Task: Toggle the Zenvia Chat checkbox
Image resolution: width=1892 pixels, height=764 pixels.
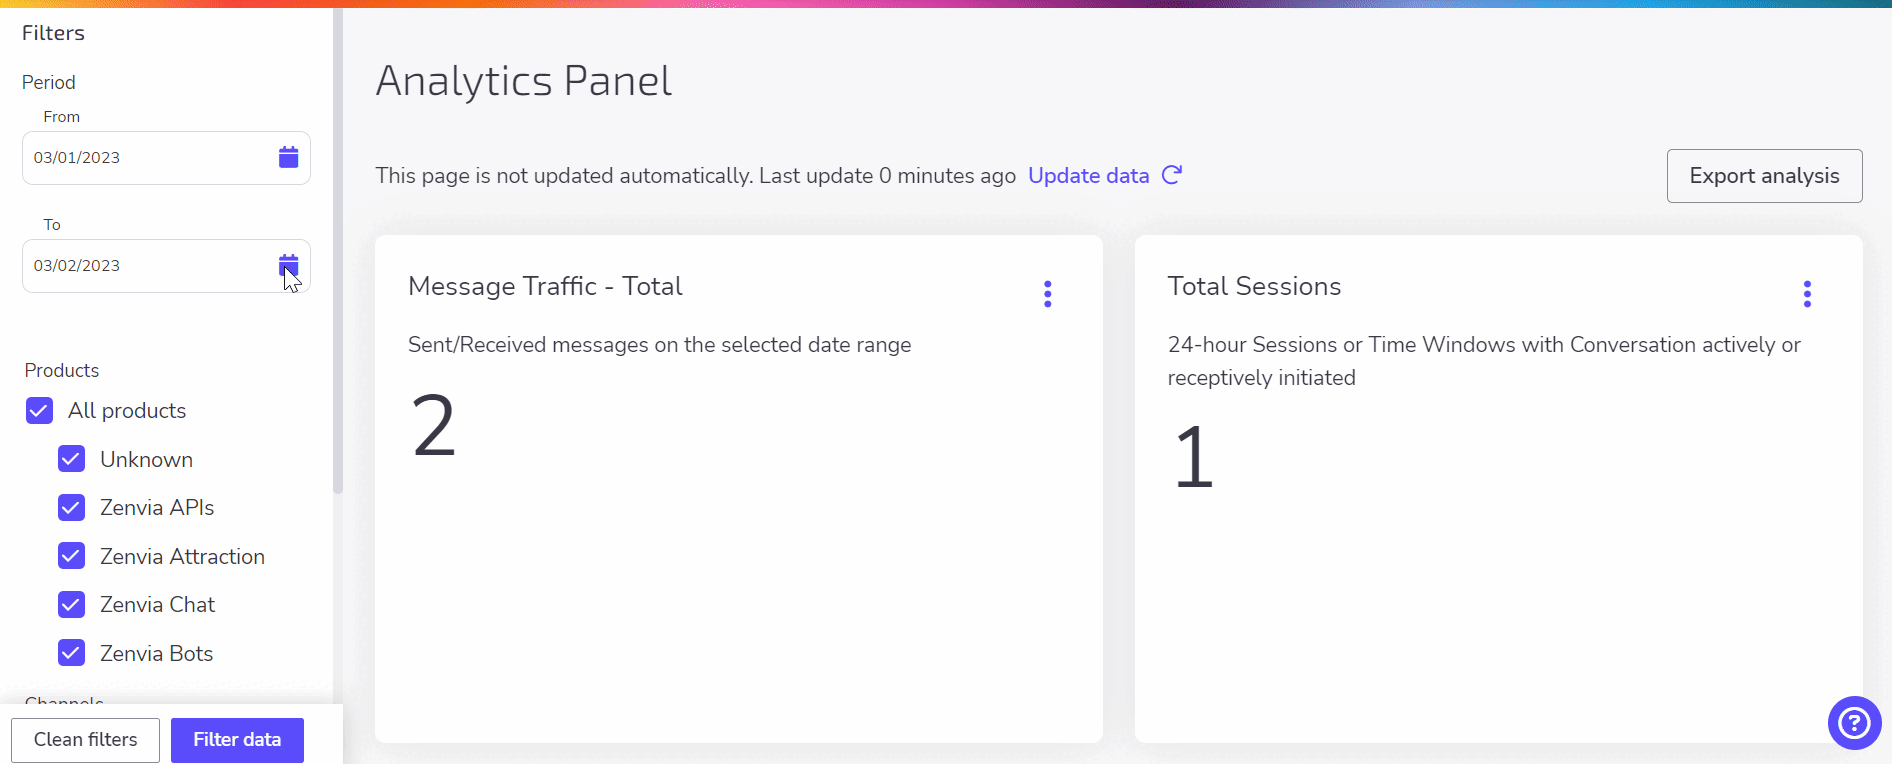Action: point(71,605)
